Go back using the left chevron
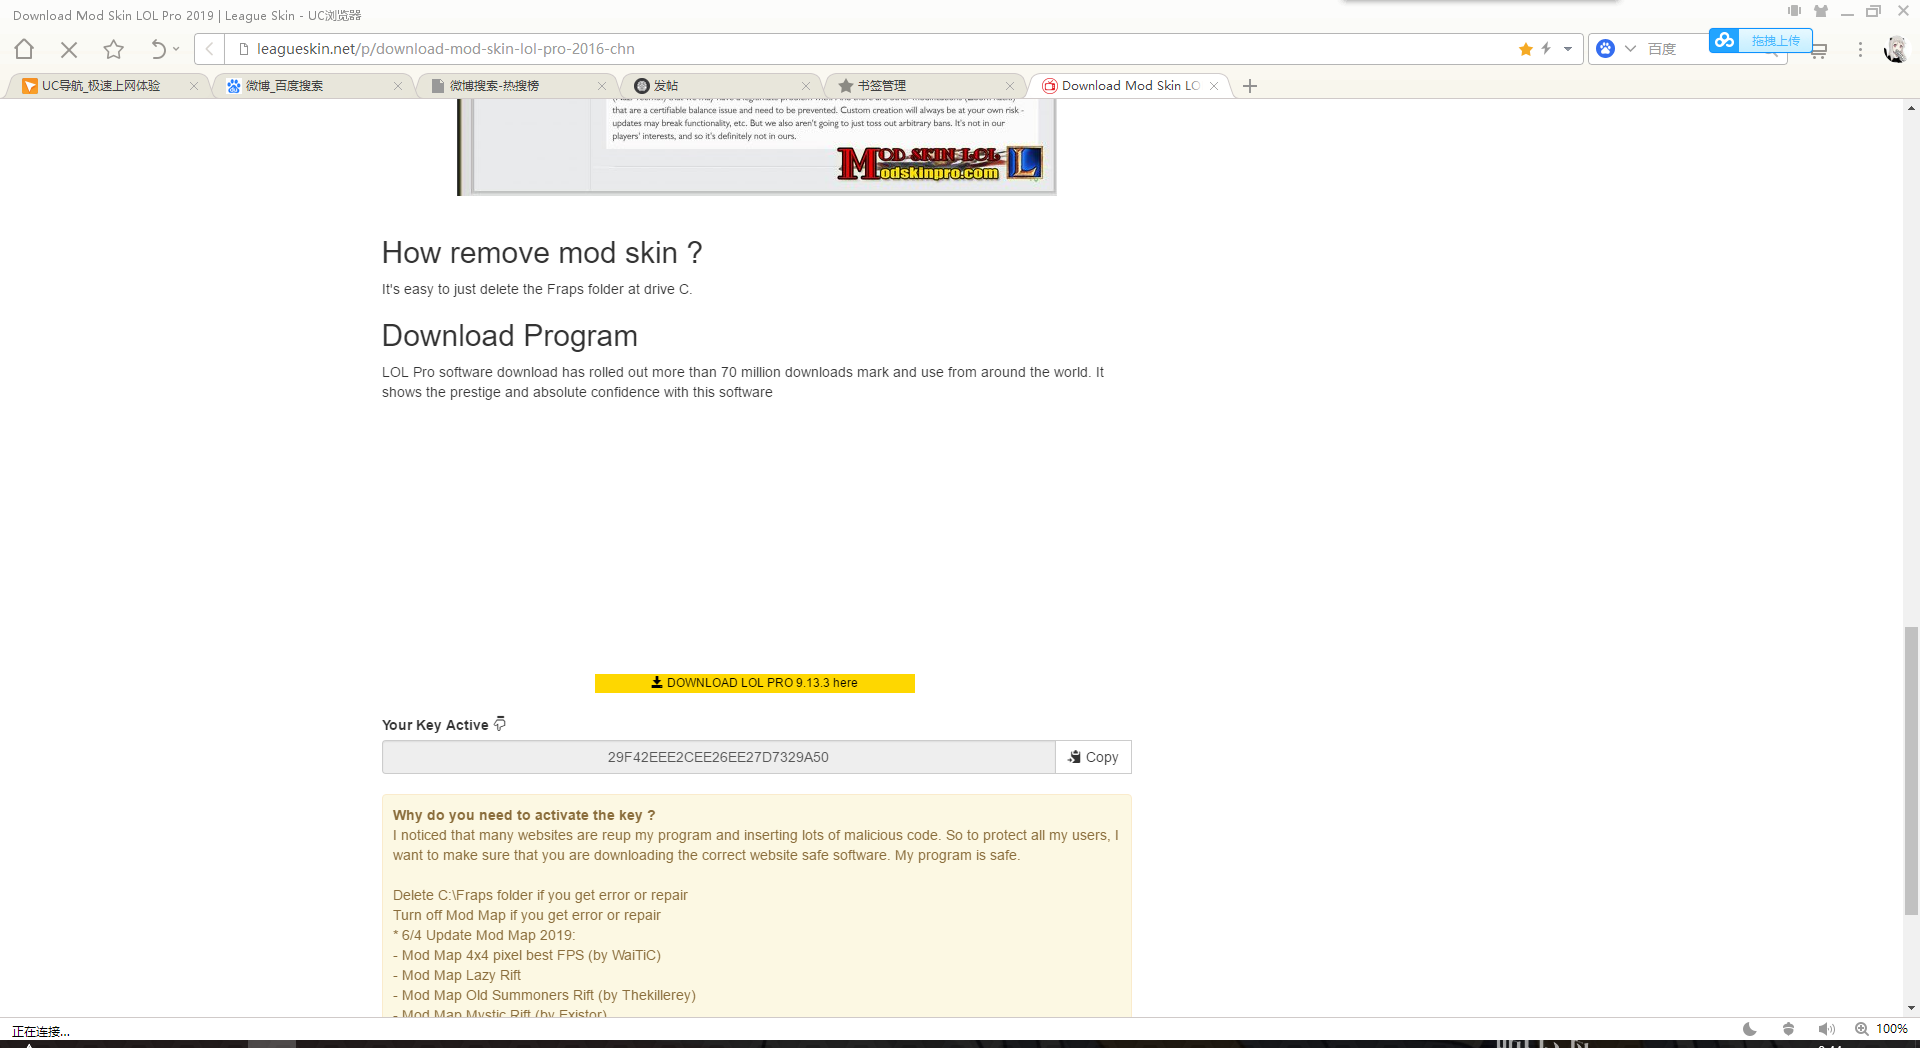The height and width of the screenshot is (1048, 1920). [209, 49]
